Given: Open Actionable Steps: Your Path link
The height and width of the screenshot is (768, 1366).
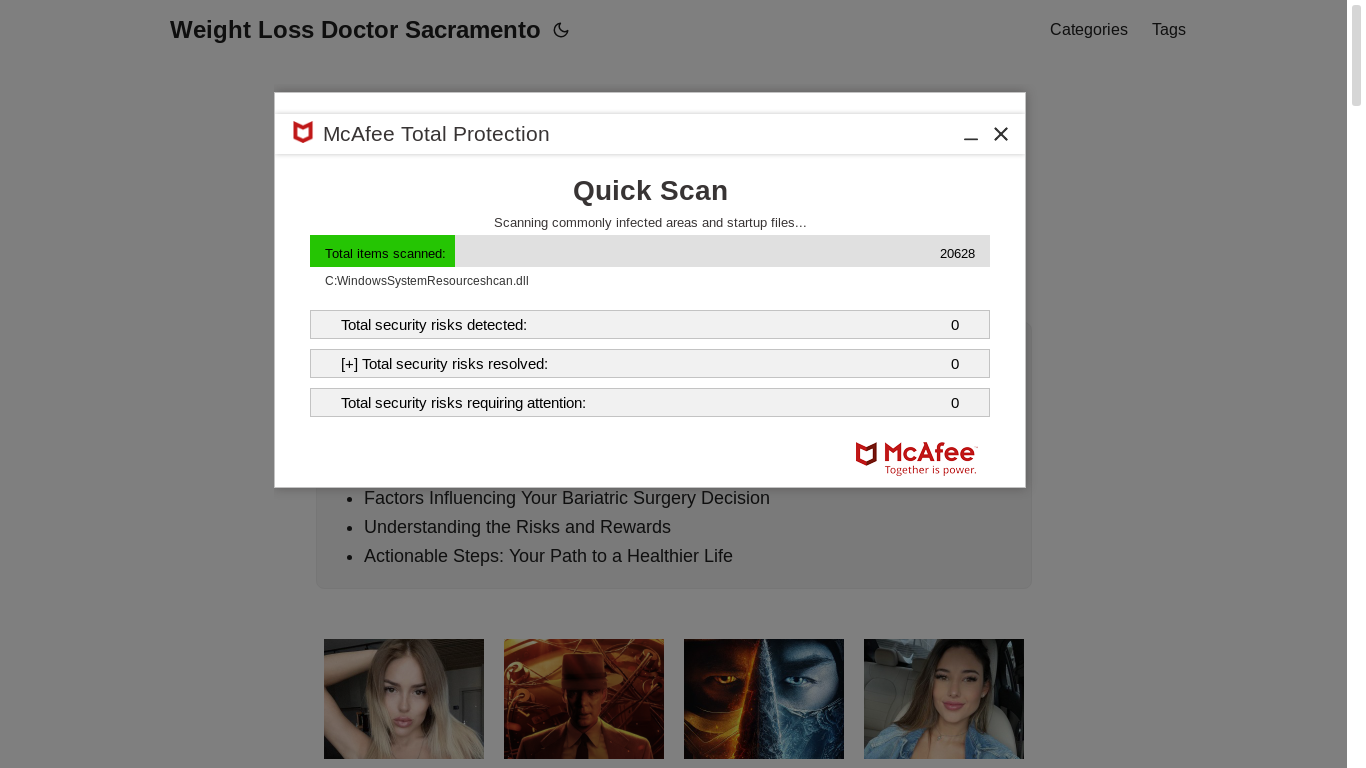Looking at the screenshot, I should [548, 556].
